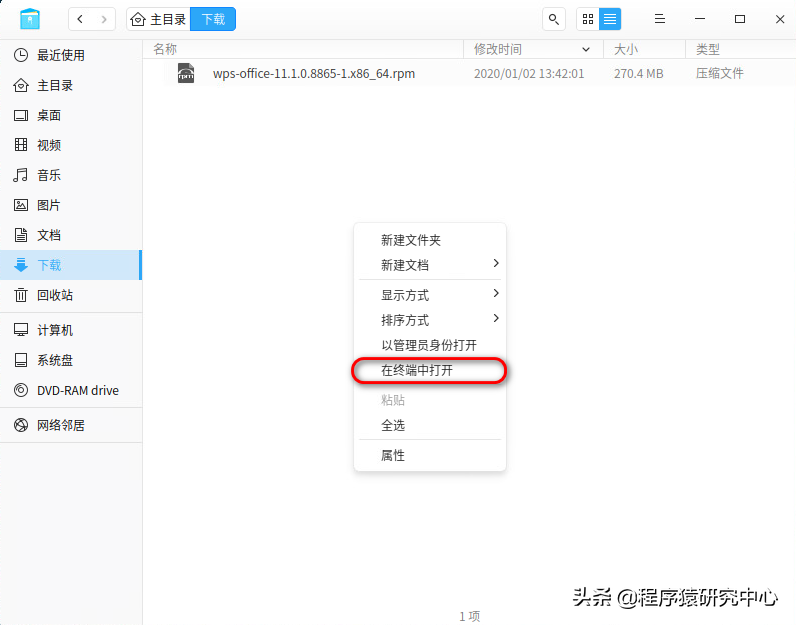Click the network icon beside 网络邻居
The height and width of the screenshot is (625, 796).
(21, 425)
